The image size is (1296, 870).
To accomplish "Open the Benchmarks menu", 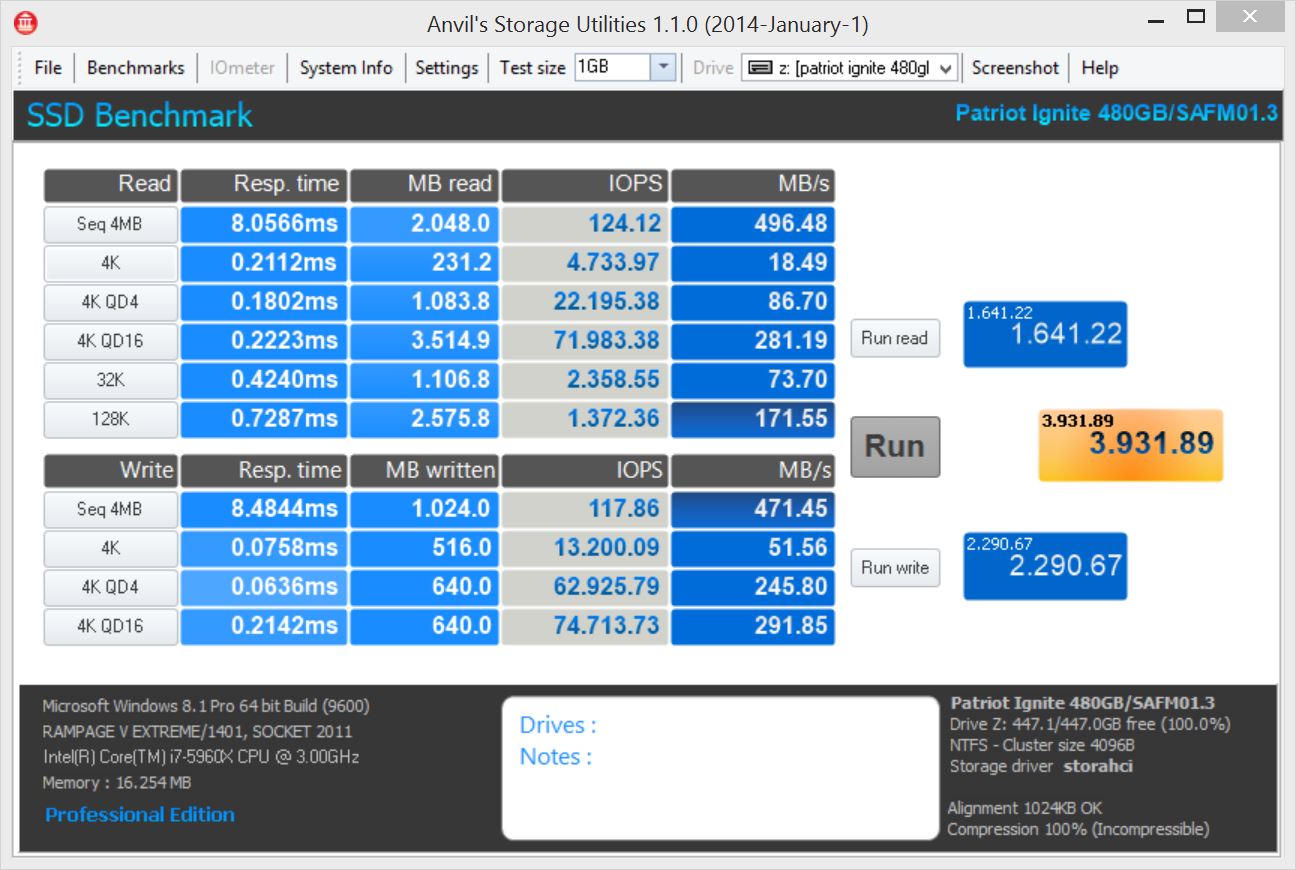I will pos(136,68).
